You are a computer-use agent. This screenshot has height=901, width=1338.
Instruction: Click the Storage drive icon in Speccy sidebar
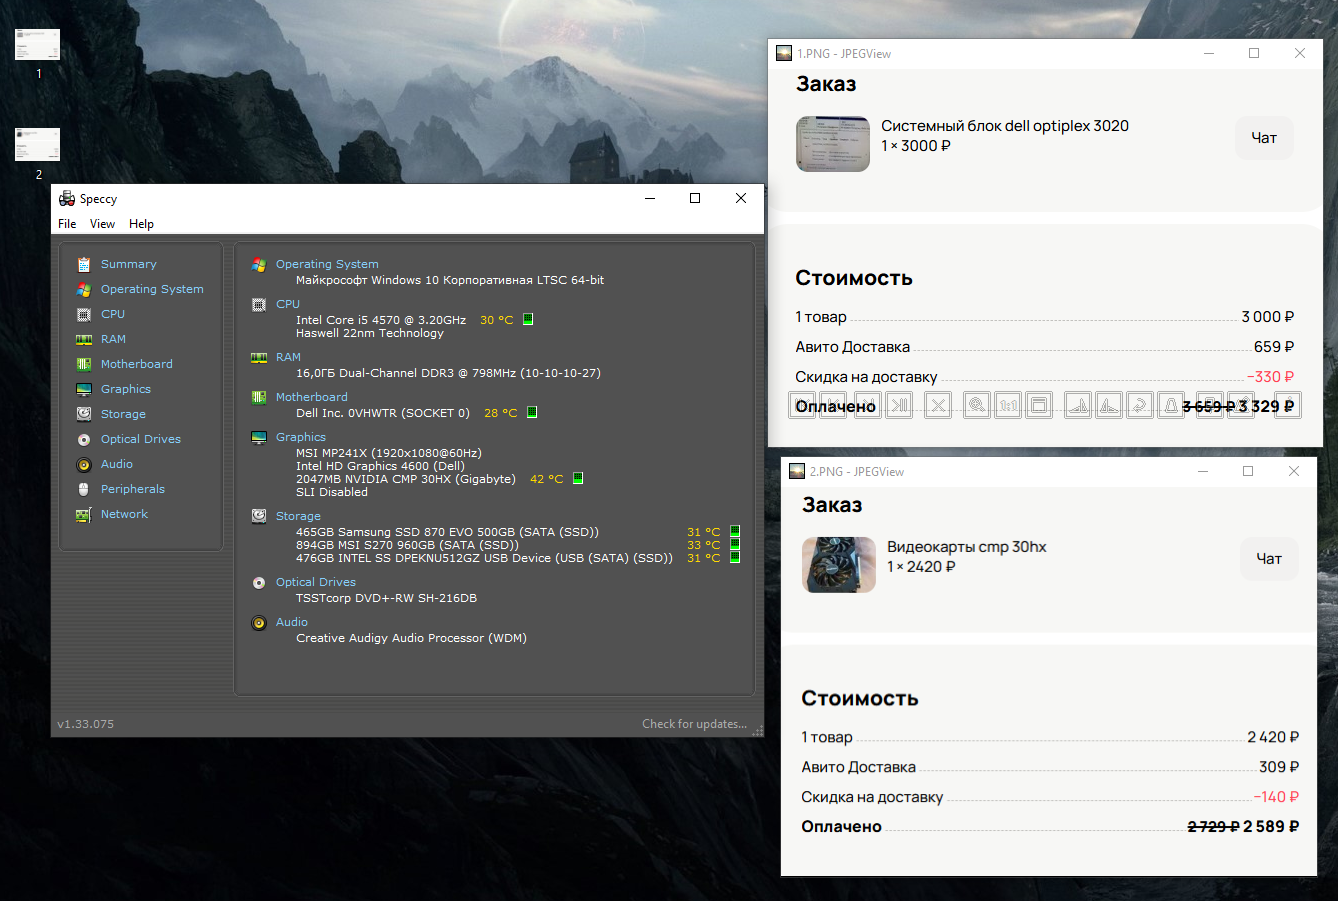click(84, 414)
